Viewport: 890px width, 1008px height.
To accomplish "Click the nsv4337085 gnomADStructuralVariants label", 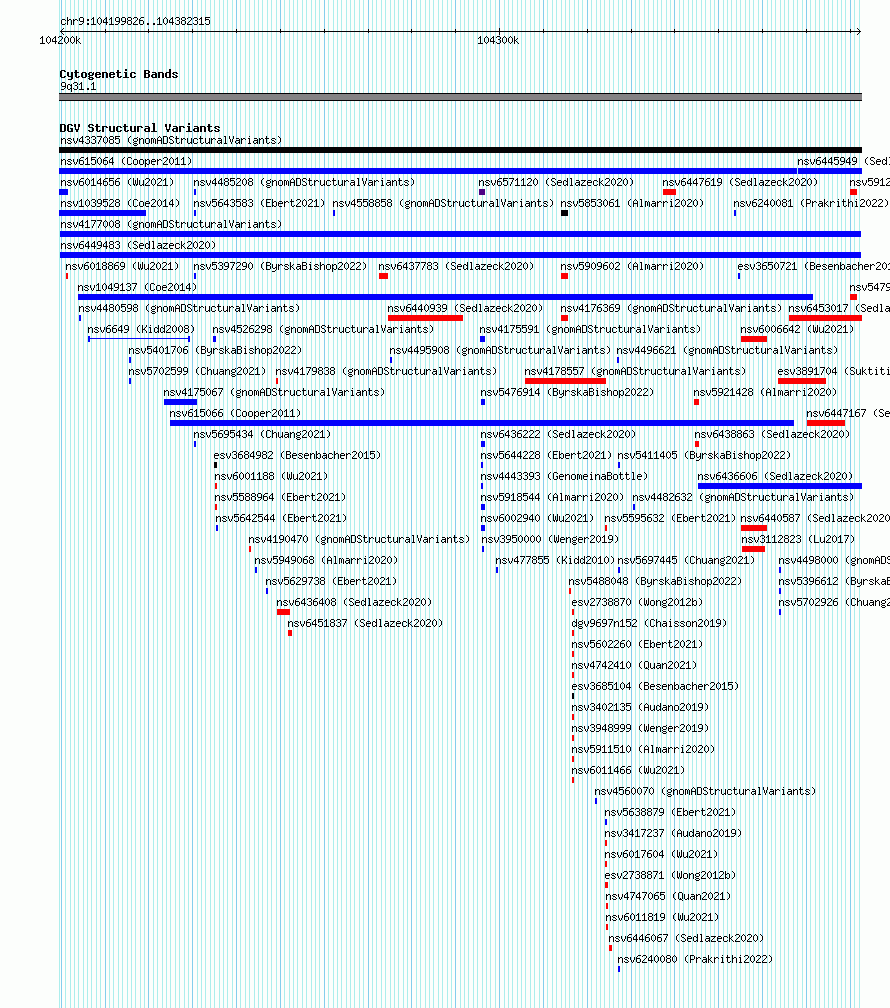I will point(171,140).
